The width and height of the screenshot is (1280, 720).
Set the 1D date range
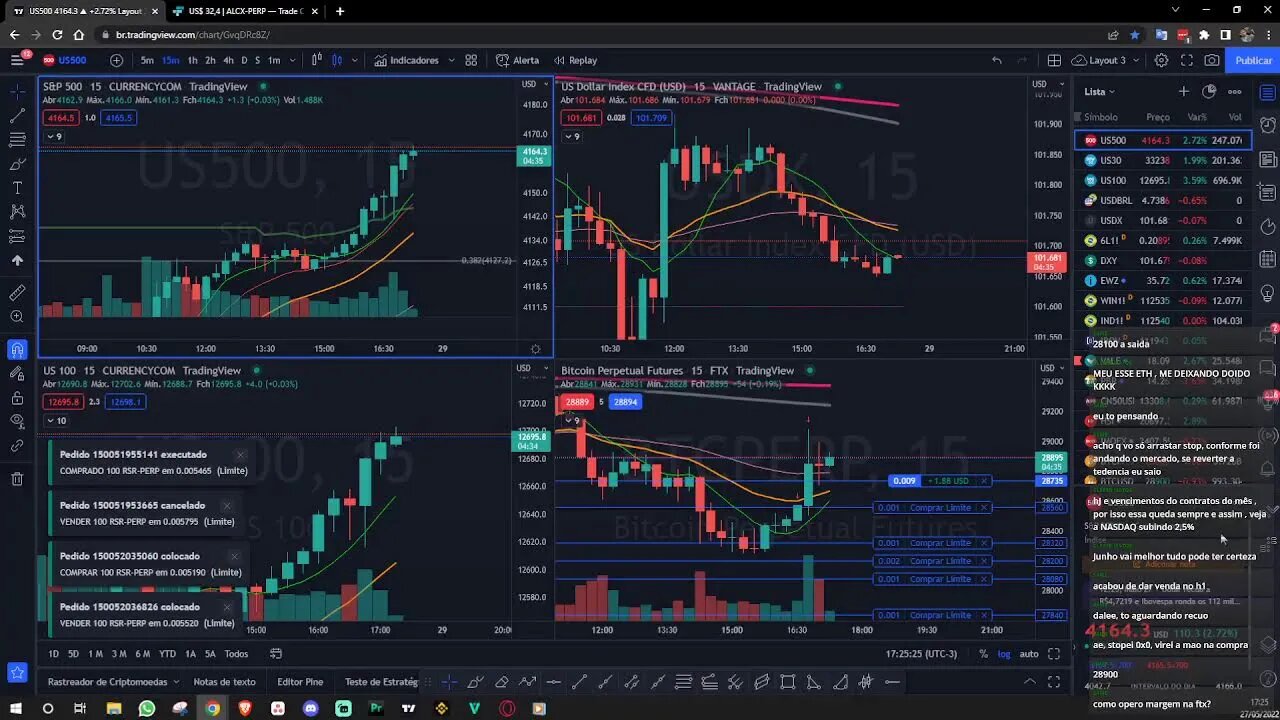[x=53, y=654]
